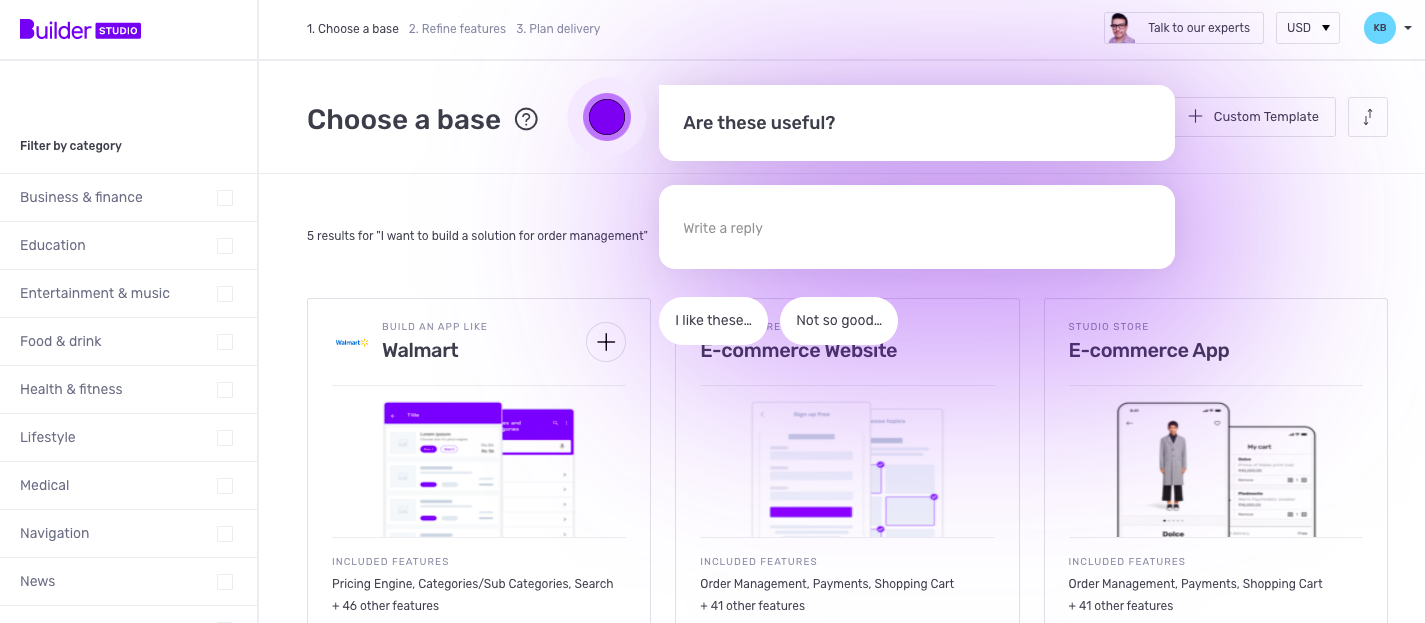The image size is (1425, 623).
Task: Open the purple chat assistant bubble
Action: (606, 117)
